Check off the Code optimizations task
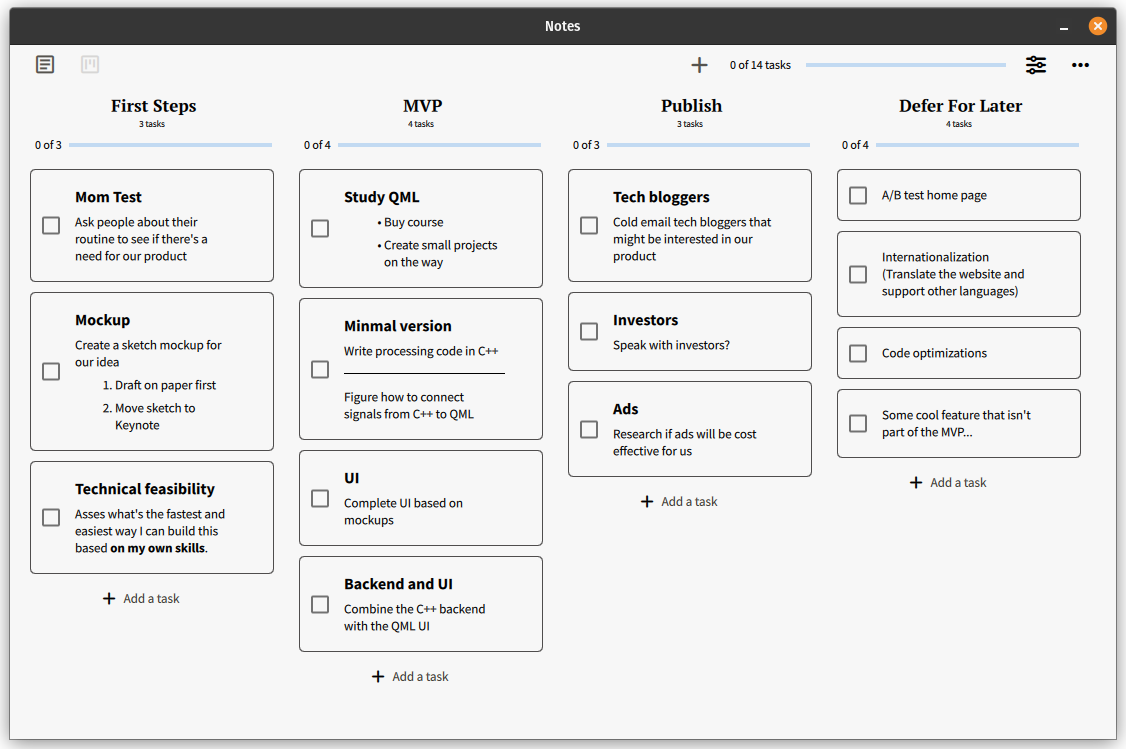The width and height of the screenshot is (1126, 749). [x=858, y=353]
